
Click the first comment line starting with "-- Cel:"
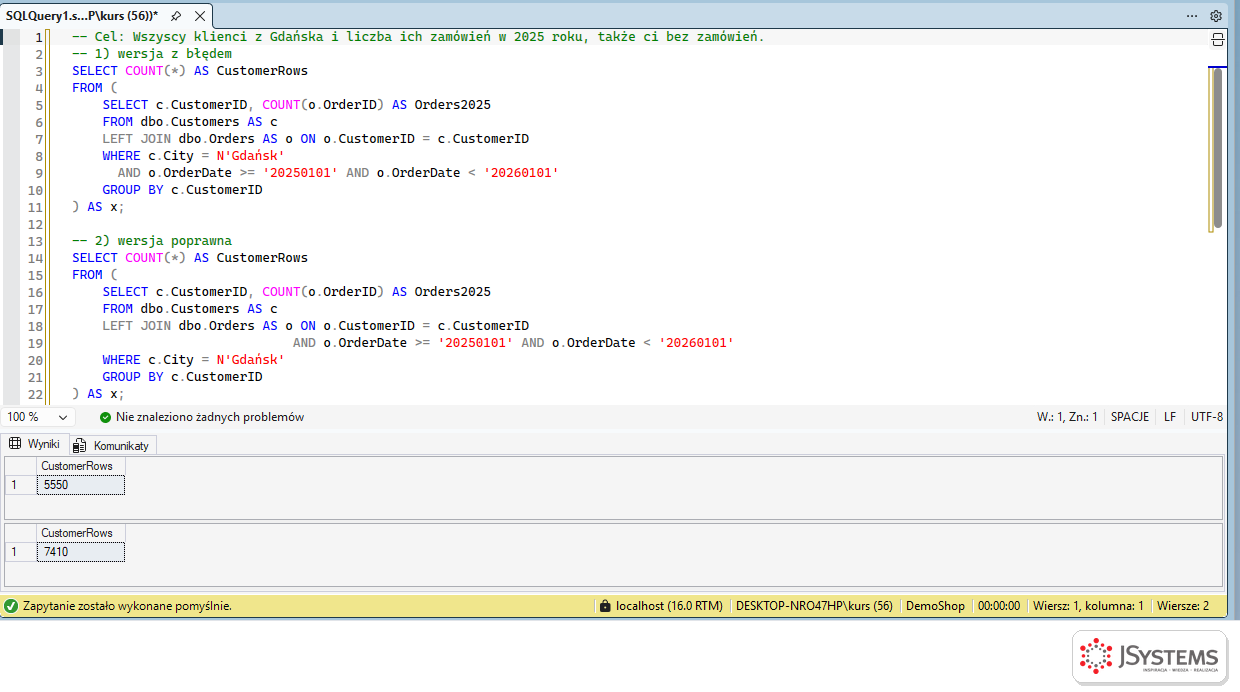pyautogui.click(x=418, y=37)
